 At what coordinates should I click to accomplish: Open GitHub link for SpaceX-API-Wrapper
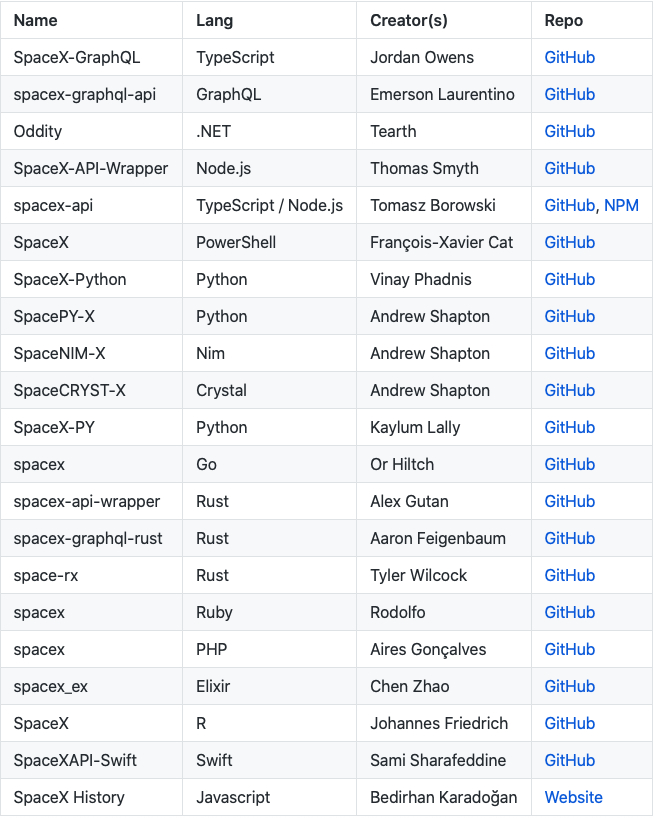tap(570, 169)
